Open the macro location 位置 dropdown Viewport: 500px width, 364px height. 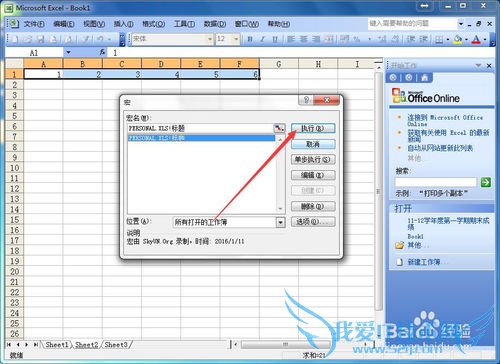281,222
